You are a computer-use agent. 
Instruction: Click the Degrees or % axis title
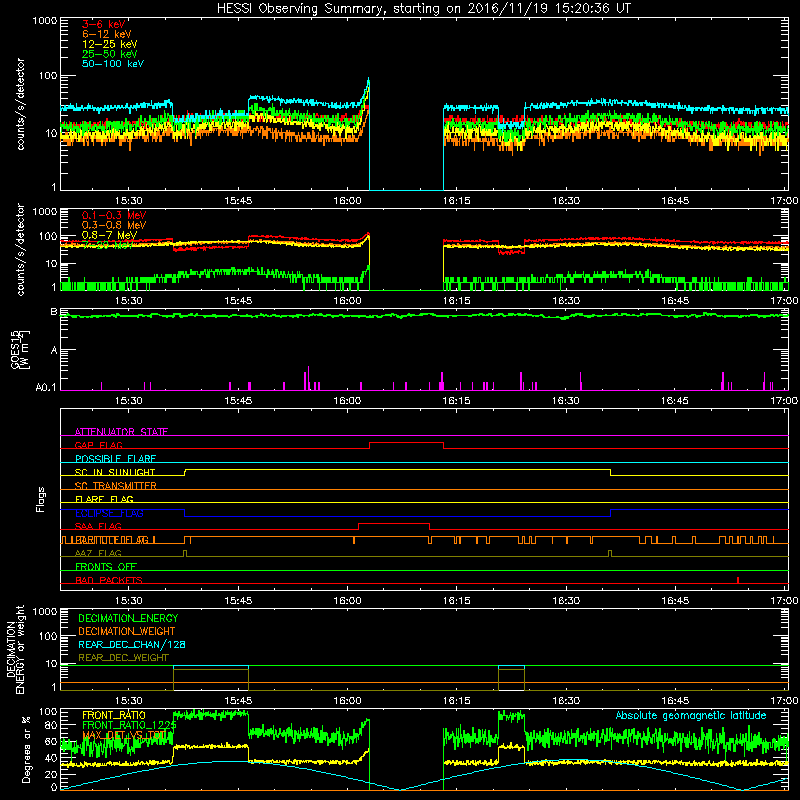tap(26, 749)
